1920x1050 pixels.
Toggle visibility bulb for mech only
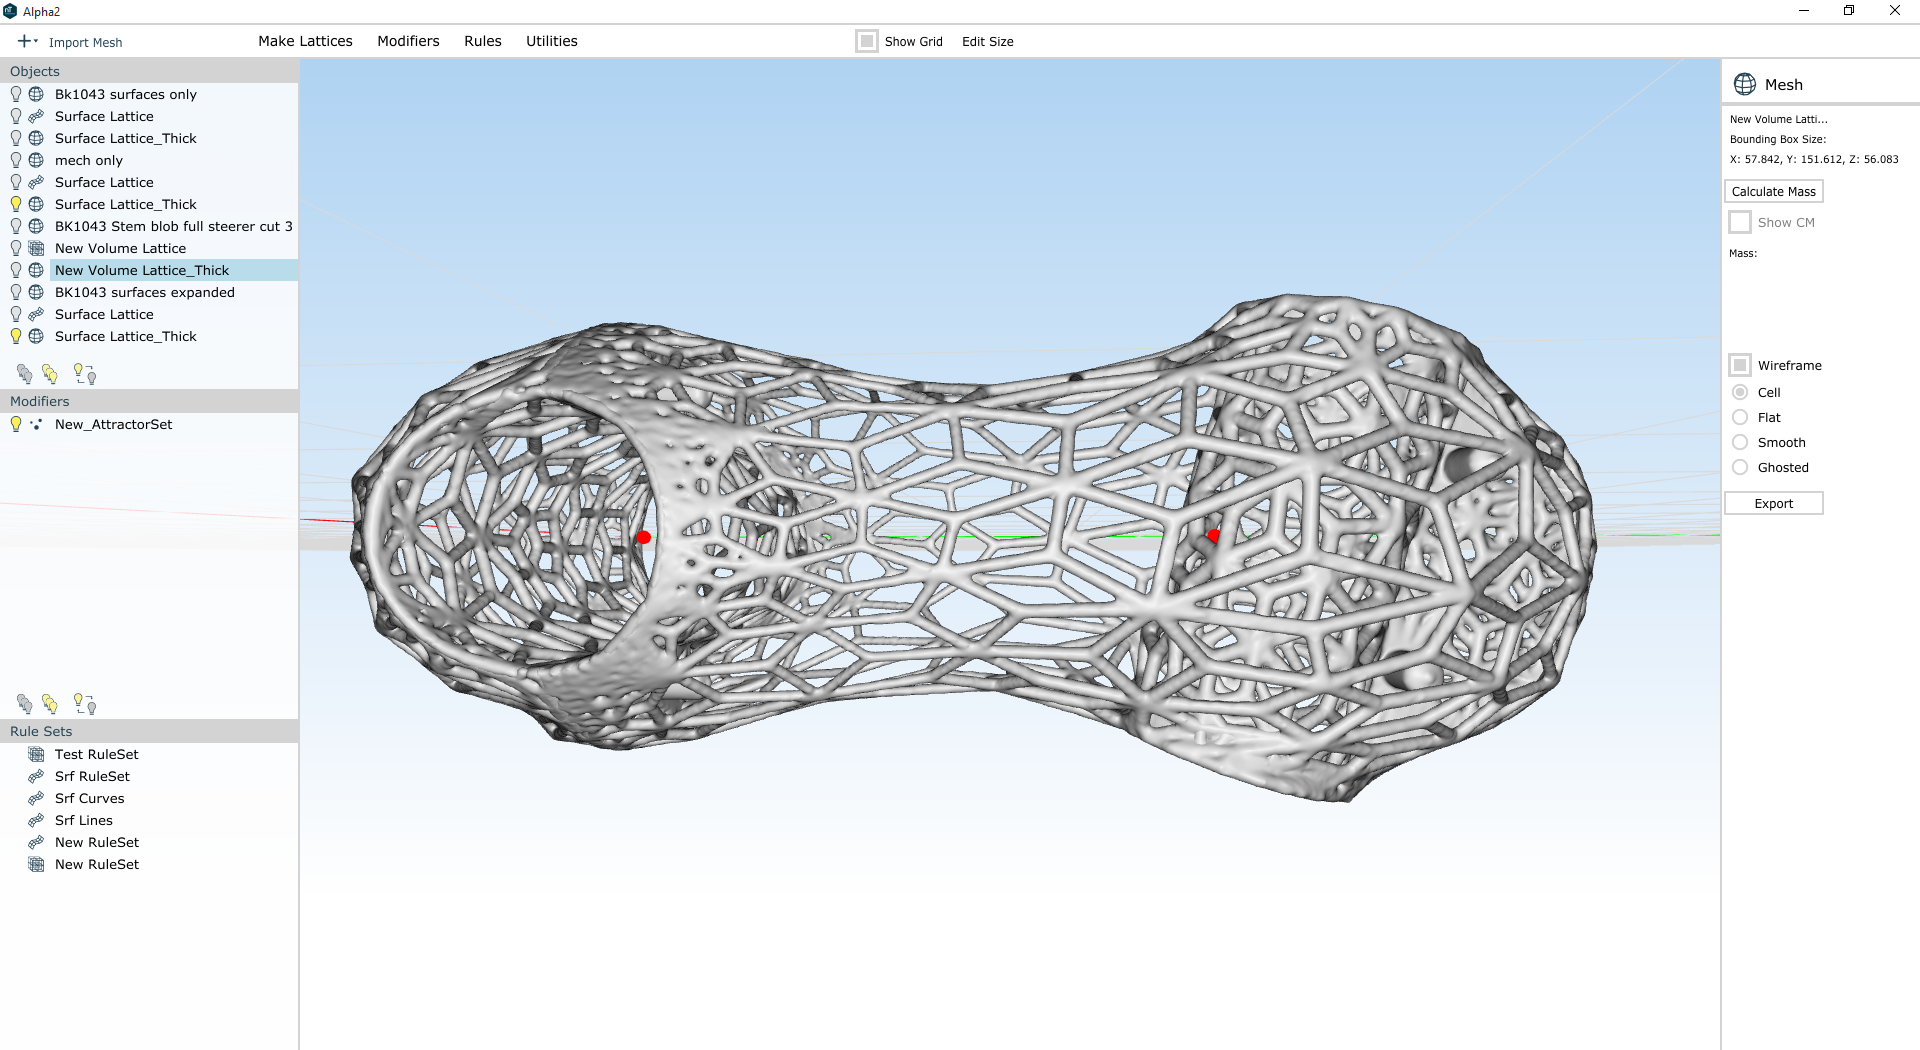click(16, 160)
